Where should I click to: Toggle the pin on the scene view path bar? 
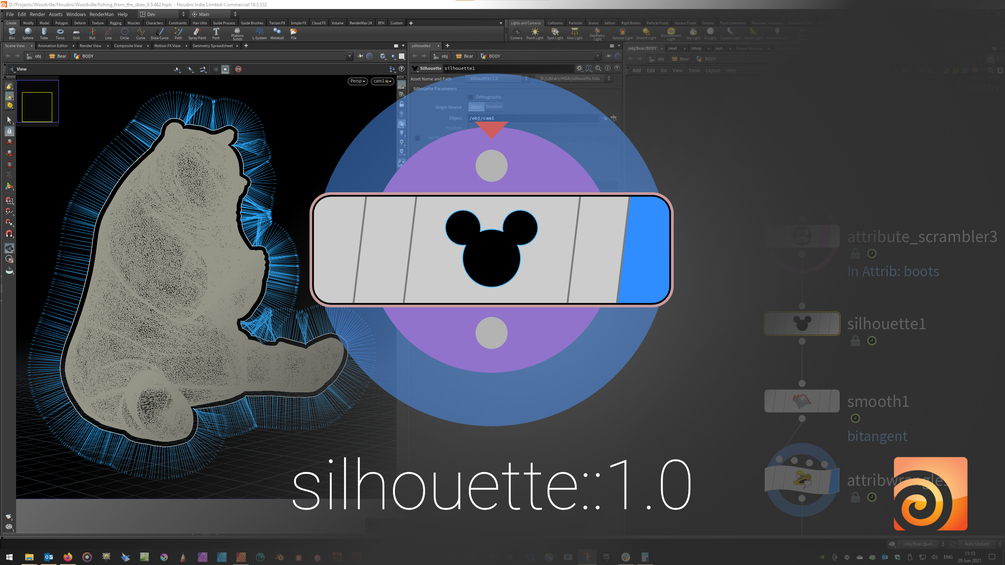pos(360,56)
